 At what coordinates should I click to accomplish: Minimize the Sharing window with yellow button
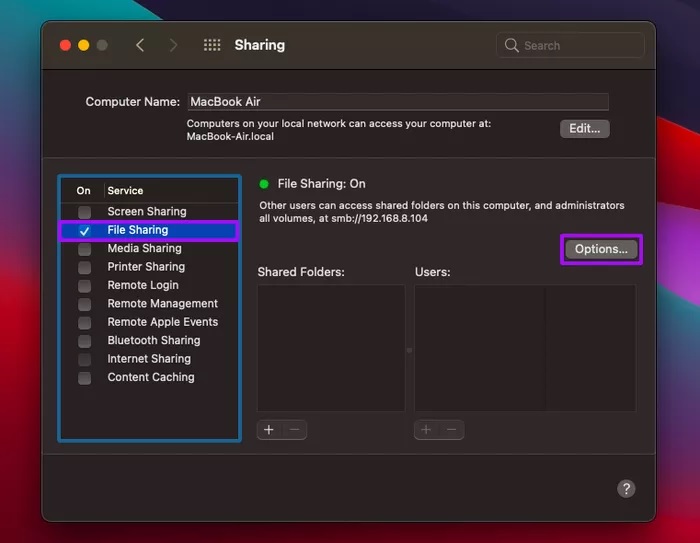coord(83,45)
